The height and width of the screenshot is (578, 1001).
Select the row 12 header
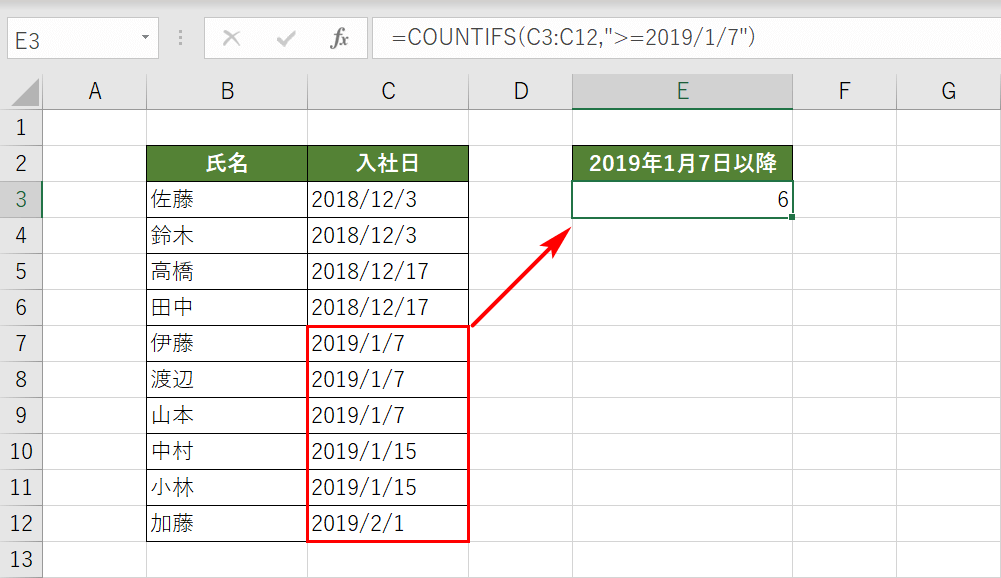pos(20,522)
